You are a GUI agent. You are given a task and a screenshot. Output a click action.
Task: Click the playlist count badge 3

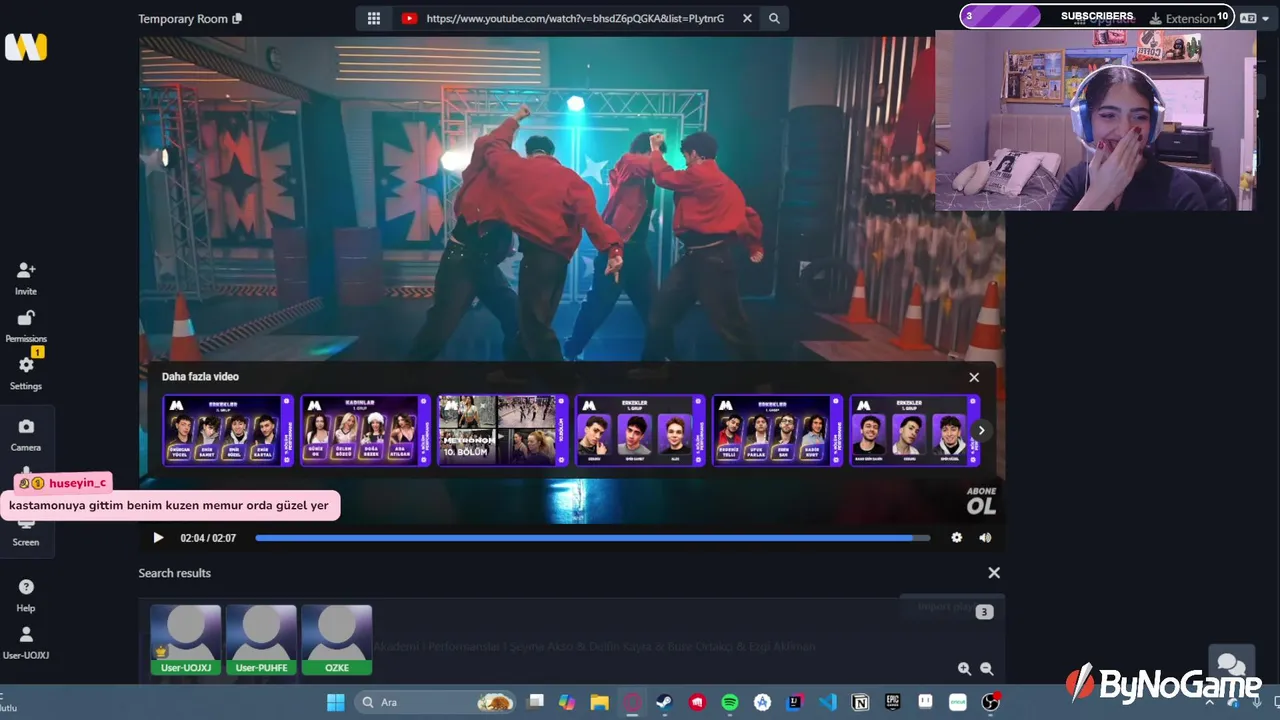(984, 612)
